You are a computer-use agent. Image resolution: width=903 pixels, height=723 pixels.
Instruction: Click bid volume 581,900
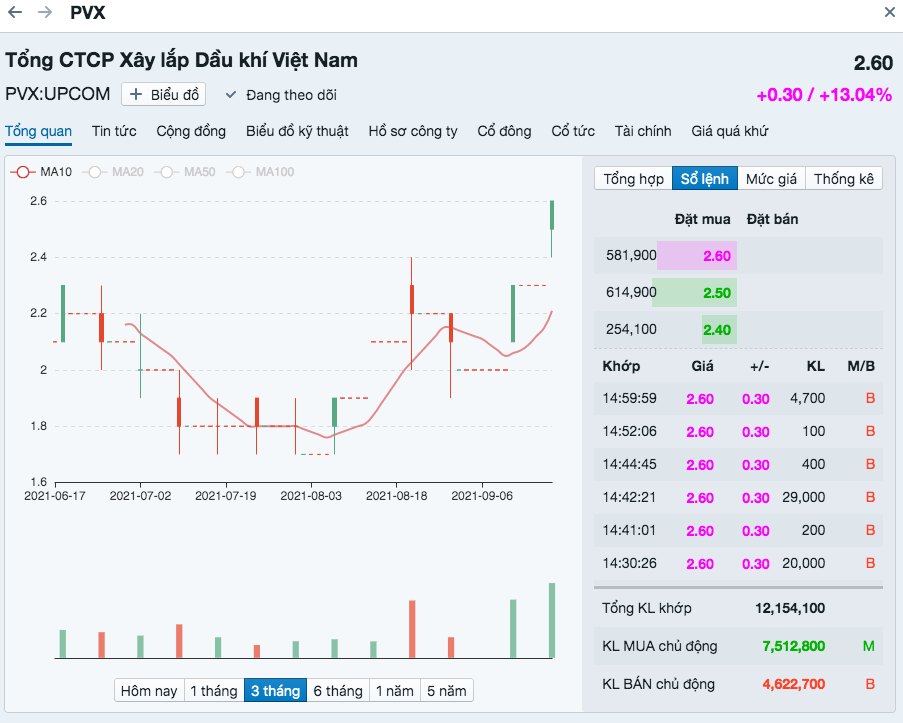click(x=631, y=255)
